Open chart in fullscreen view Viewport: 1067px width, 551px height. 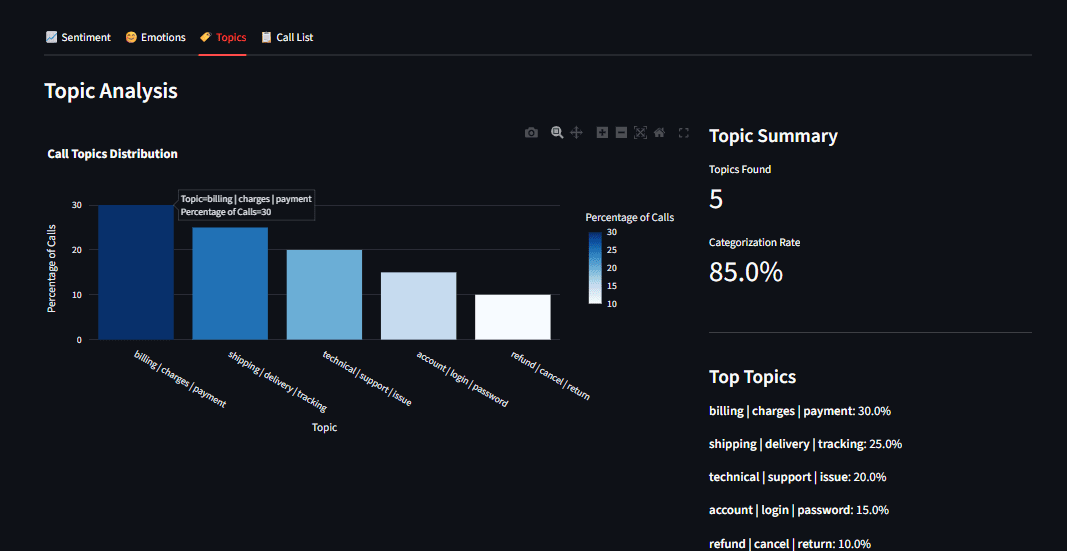click(x=684, y=133)
